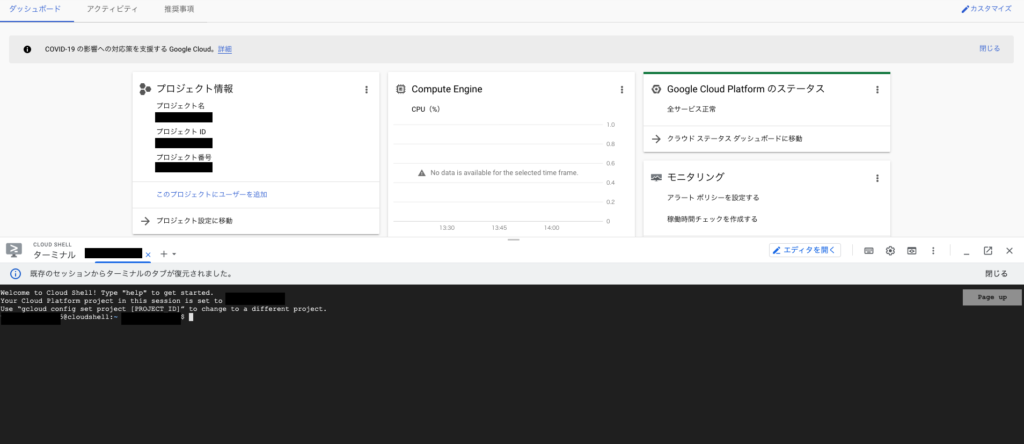The image size is (1024, 444).
Task: Click the 'No data is available' chart message
Action: tap(504, 173)
